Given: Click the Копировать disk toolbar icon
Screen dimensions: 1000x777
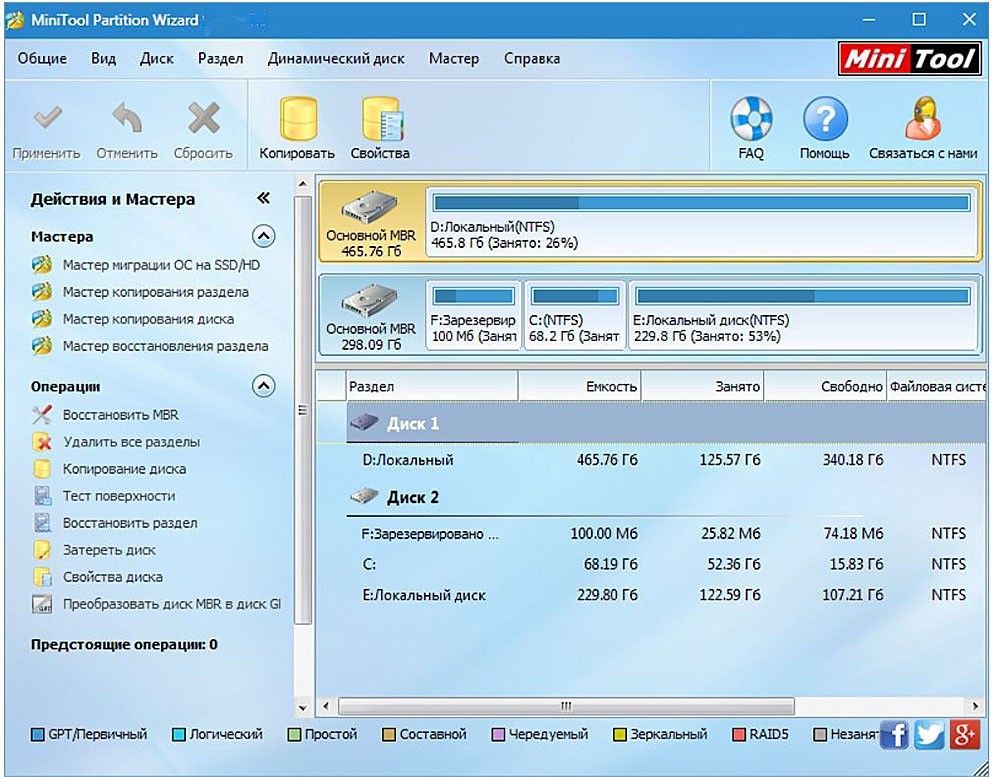Looking at the screenshot, I should point(297,119).
